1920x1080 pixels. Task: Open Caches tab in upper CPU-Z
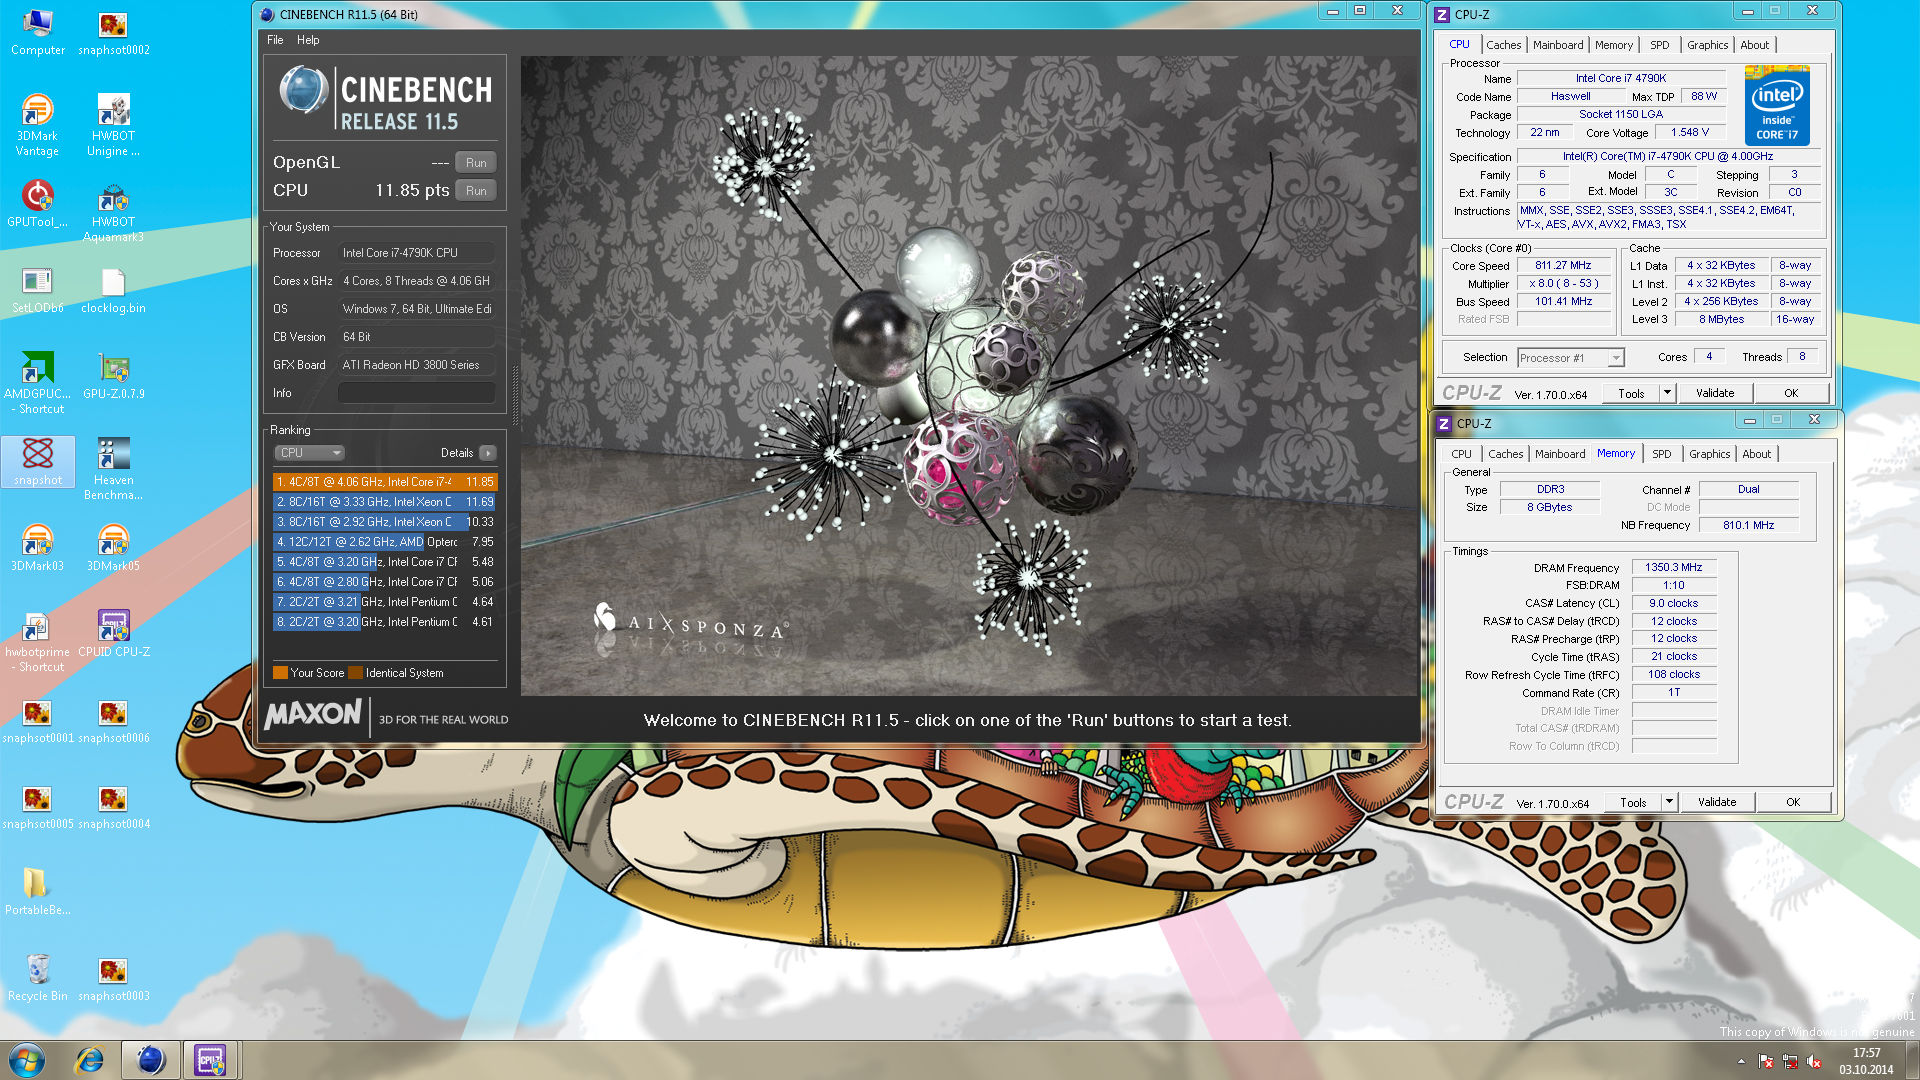[x=1503, y=45]
